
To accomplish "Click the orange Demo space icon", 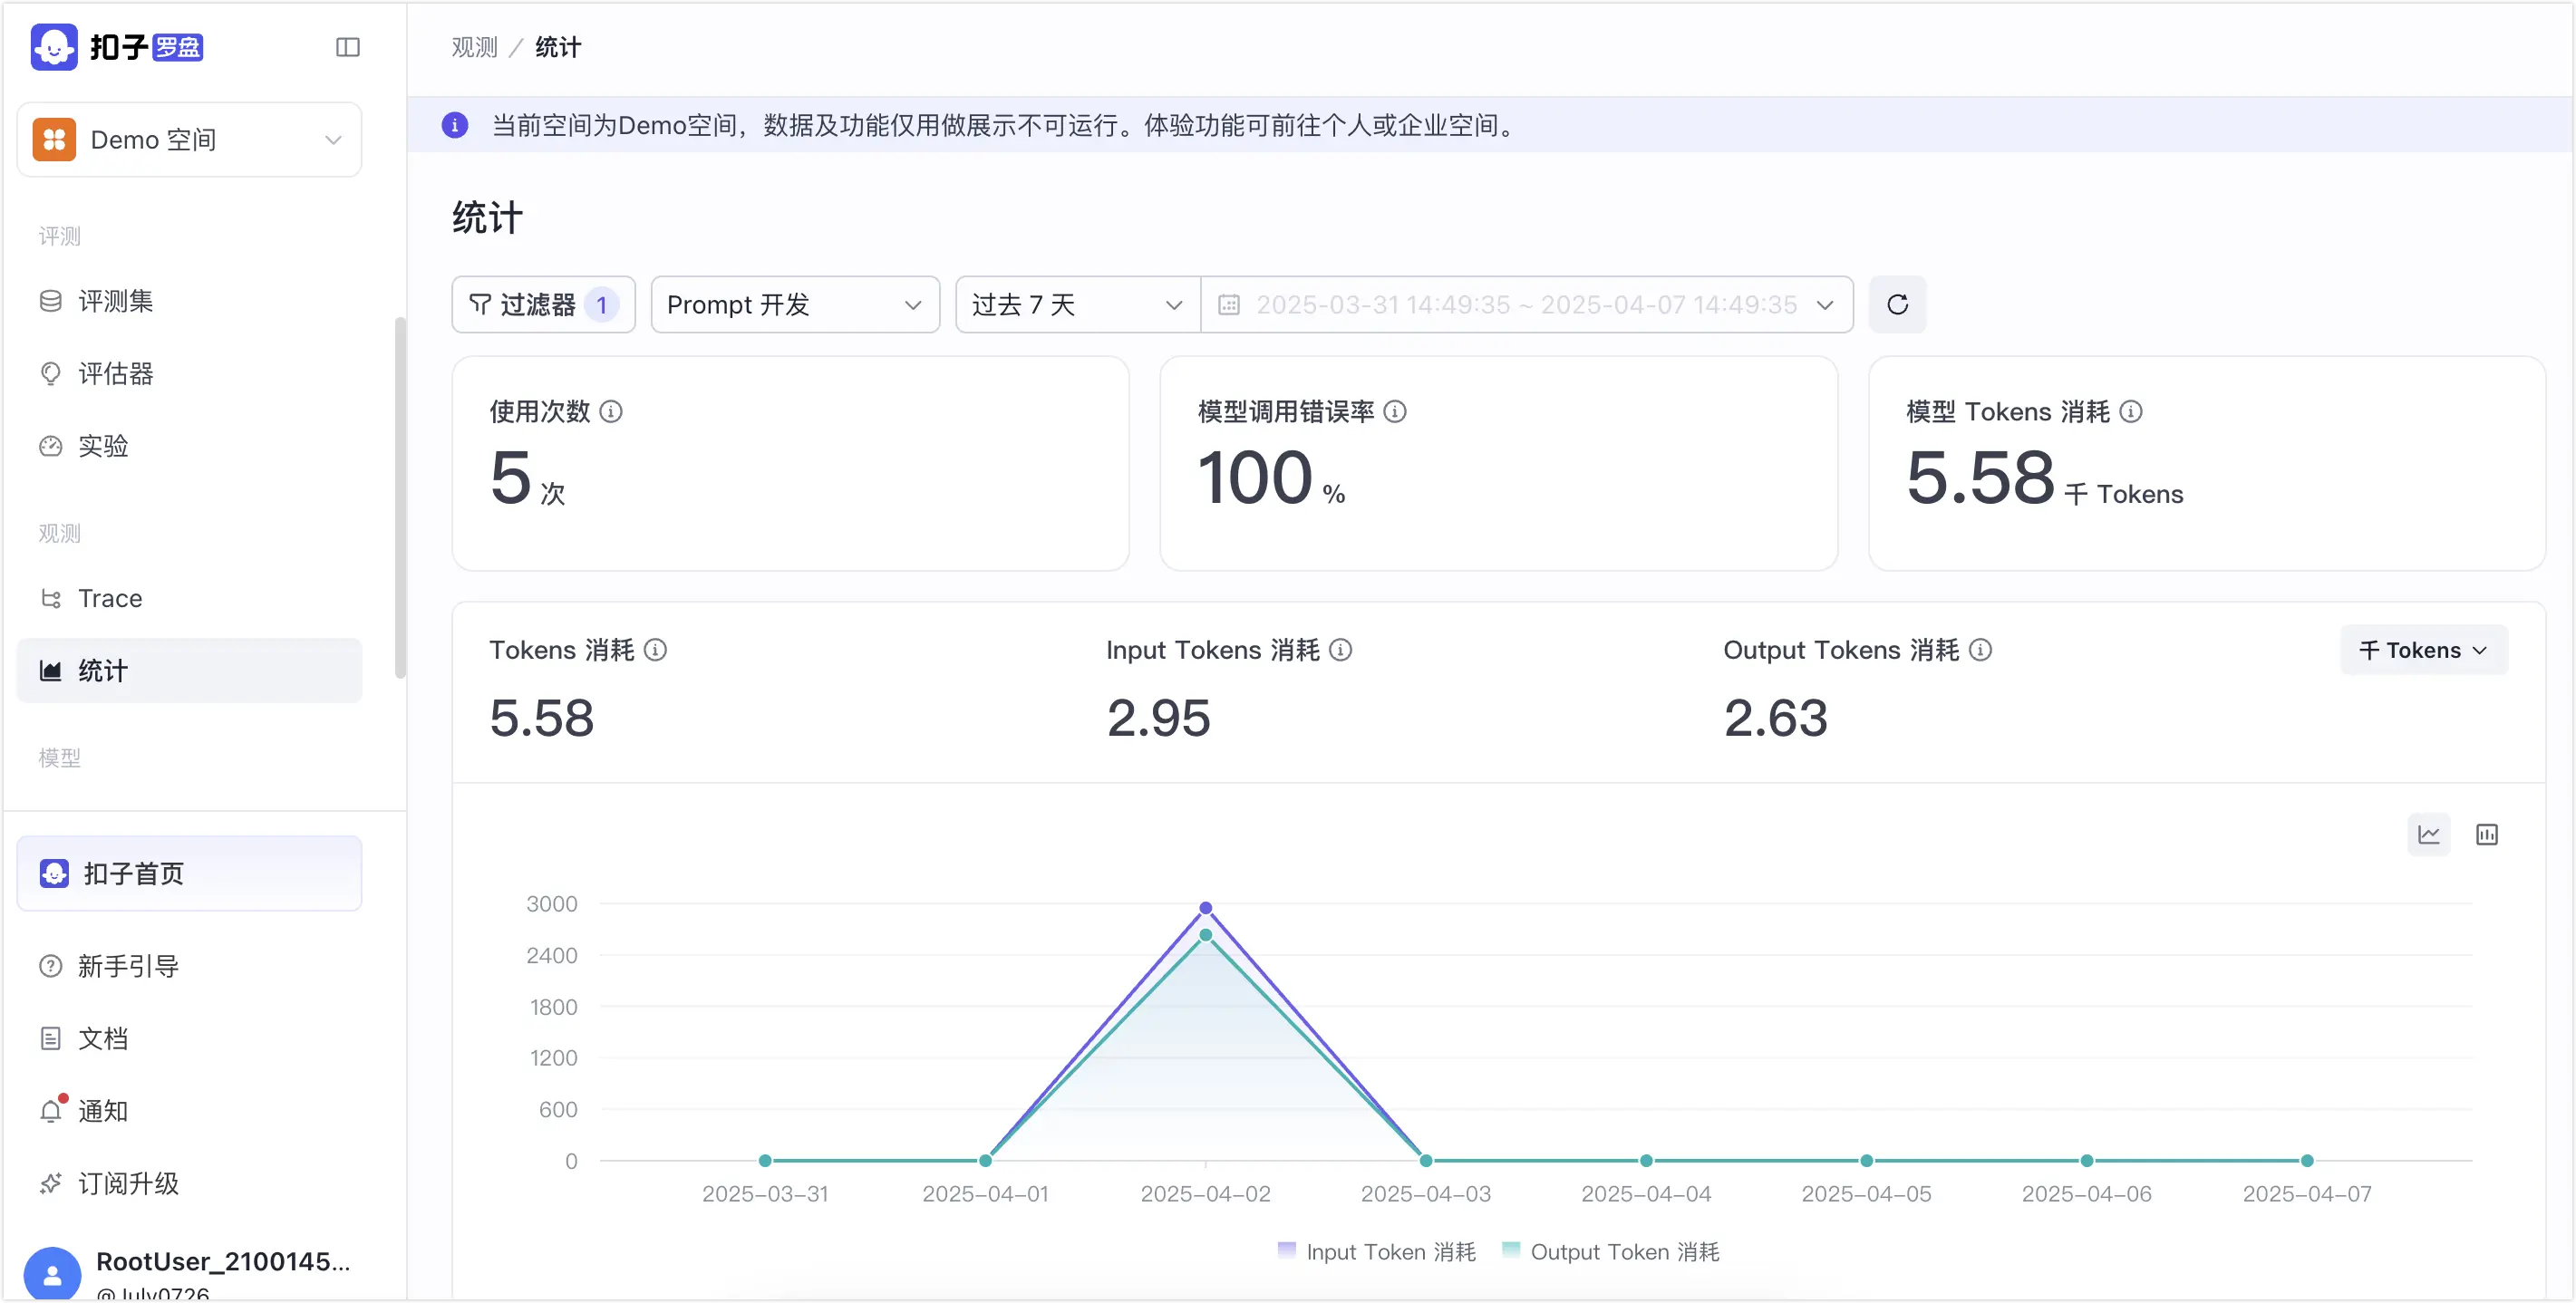I will tap(54, 140).
